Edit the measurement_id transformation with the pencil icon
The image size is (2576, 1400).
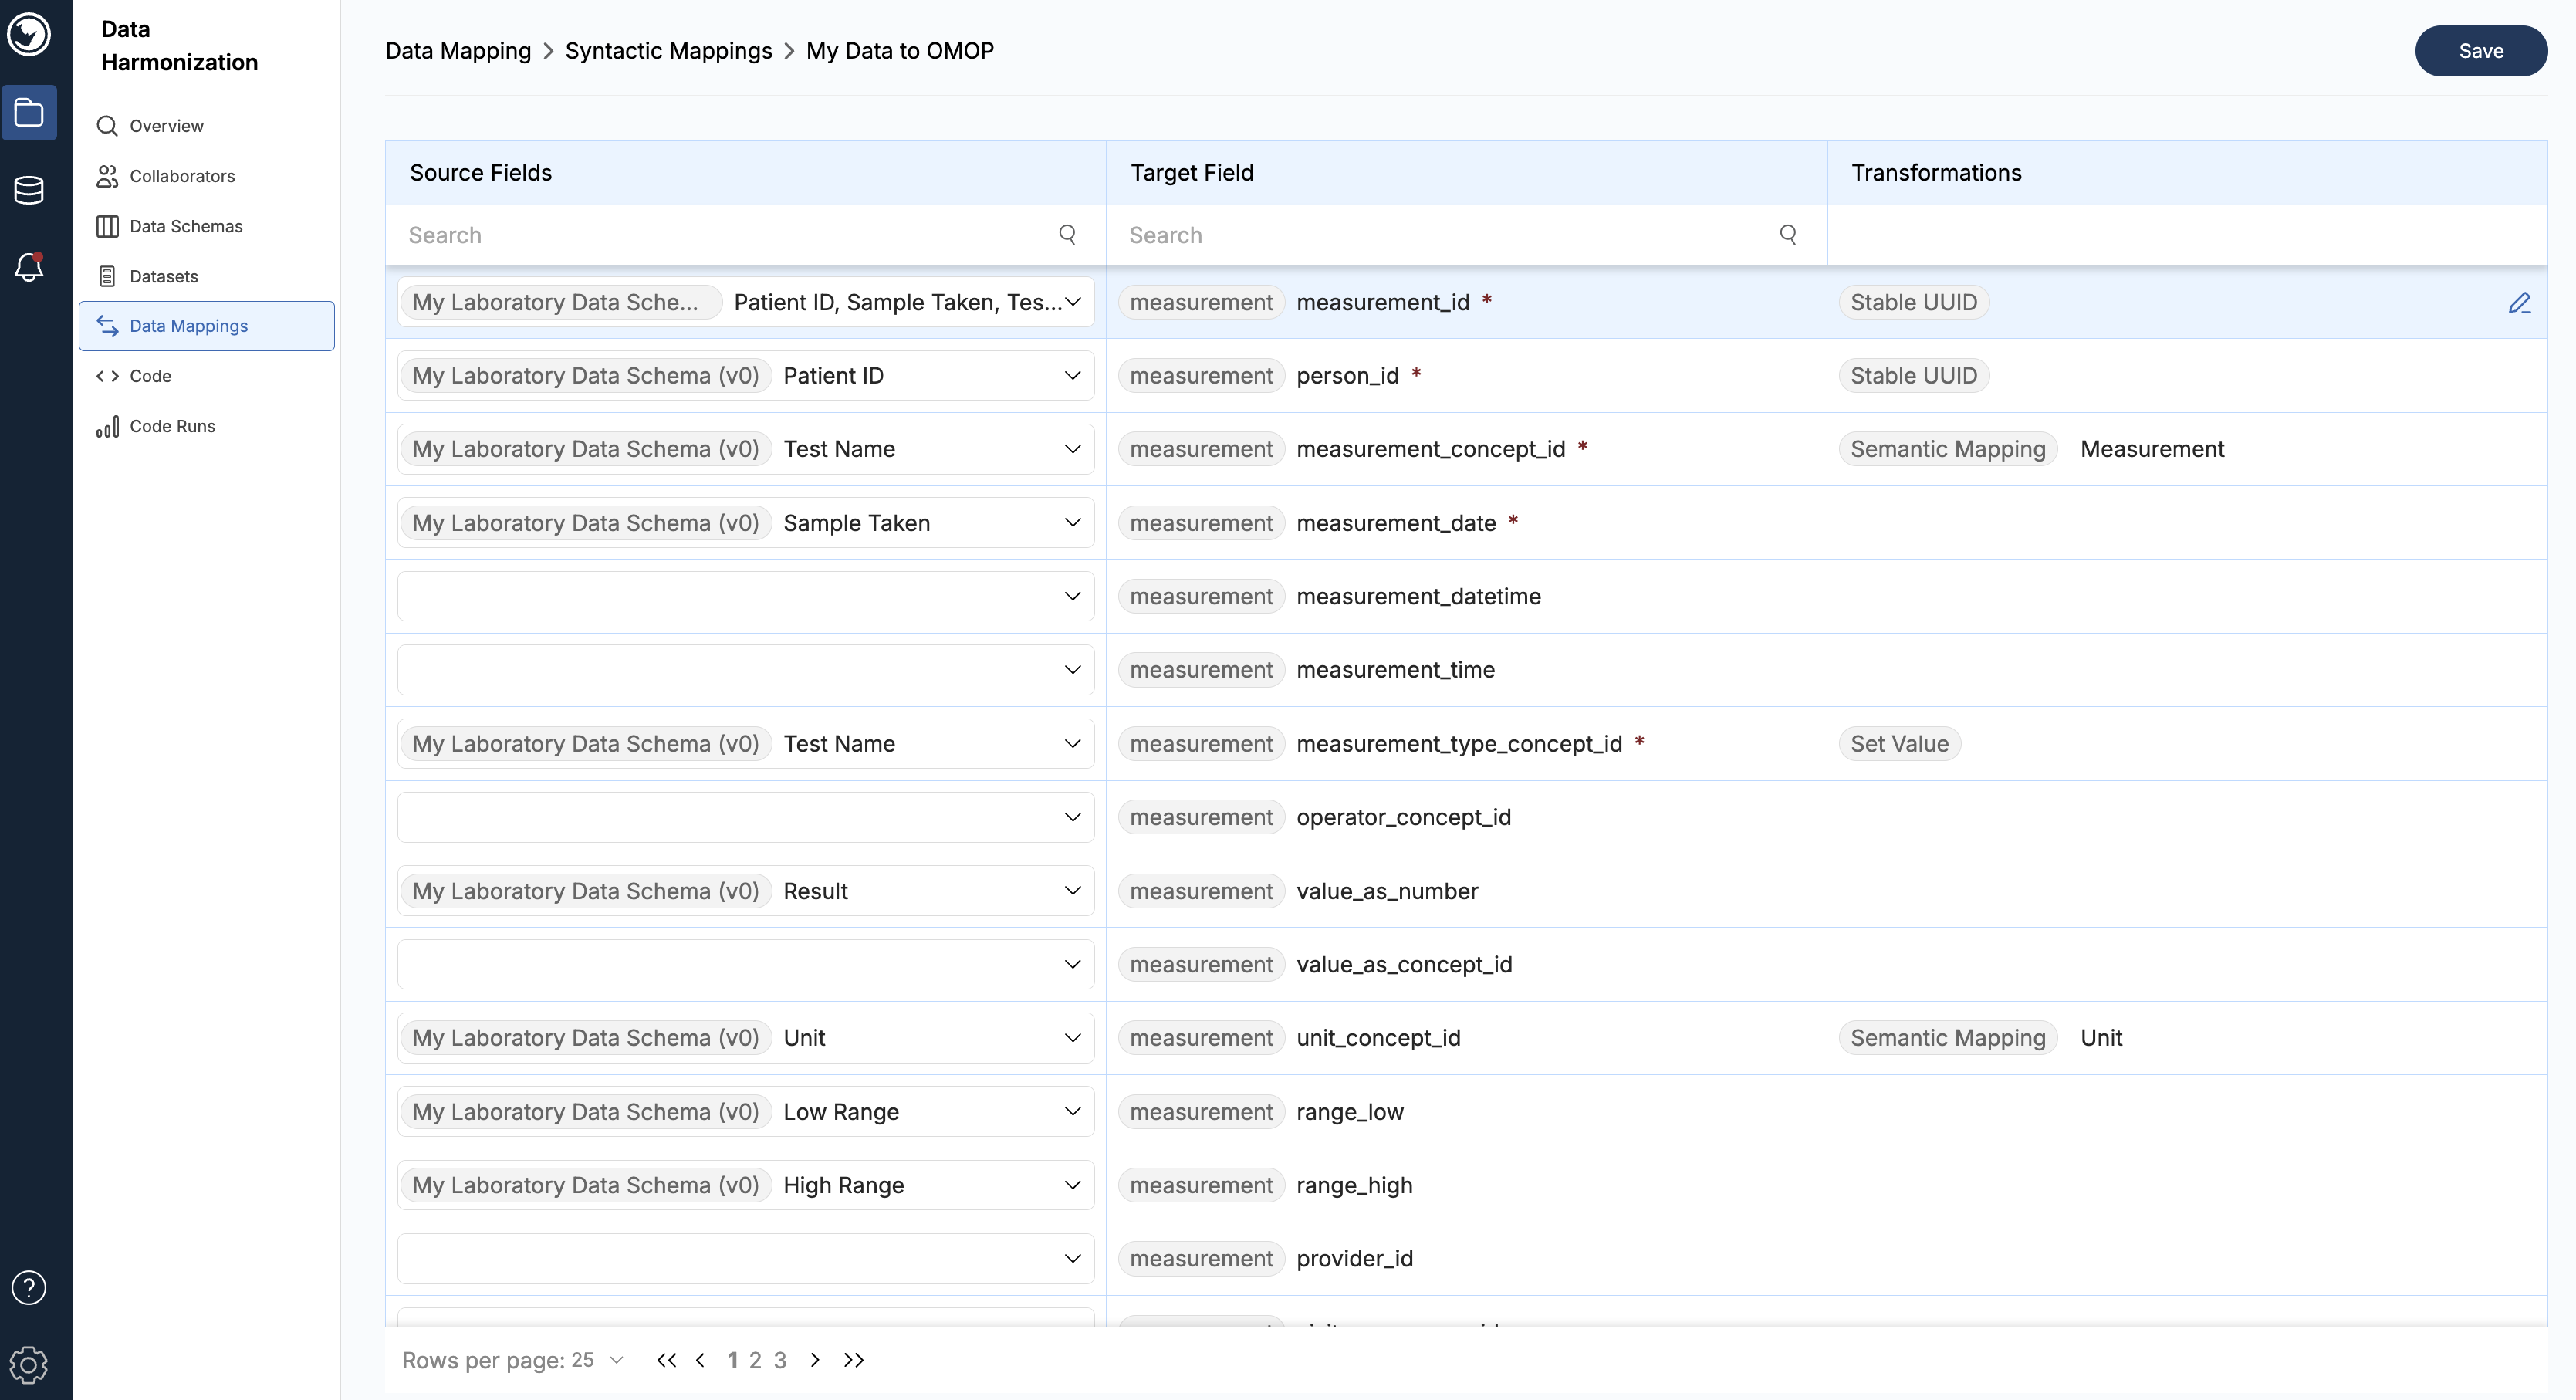coord(2519,303)
